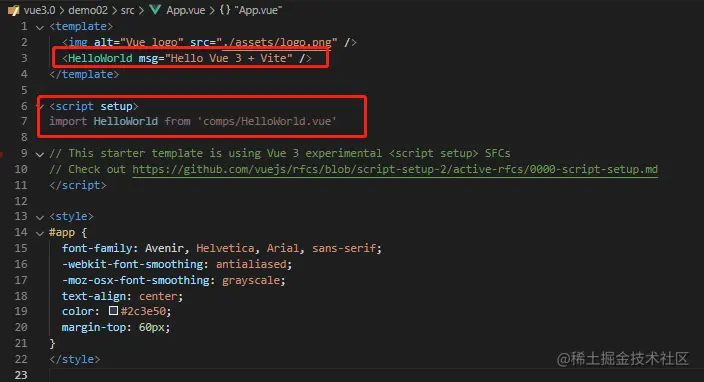The width and height of the screenshot is (704, 382).
Task: Collapse the template block at line 1
Action: [x=40, y=27]
